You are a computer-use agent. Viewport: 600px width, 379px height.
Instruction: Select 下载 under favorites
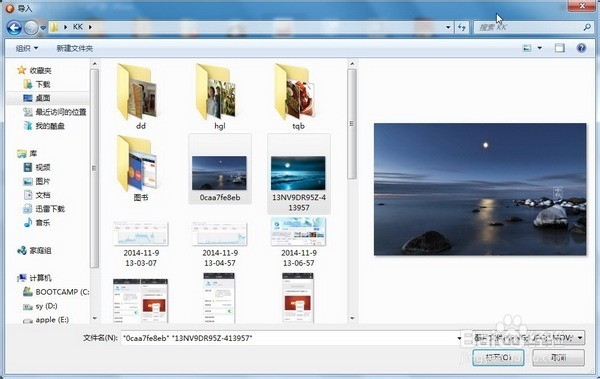point(37,84)
